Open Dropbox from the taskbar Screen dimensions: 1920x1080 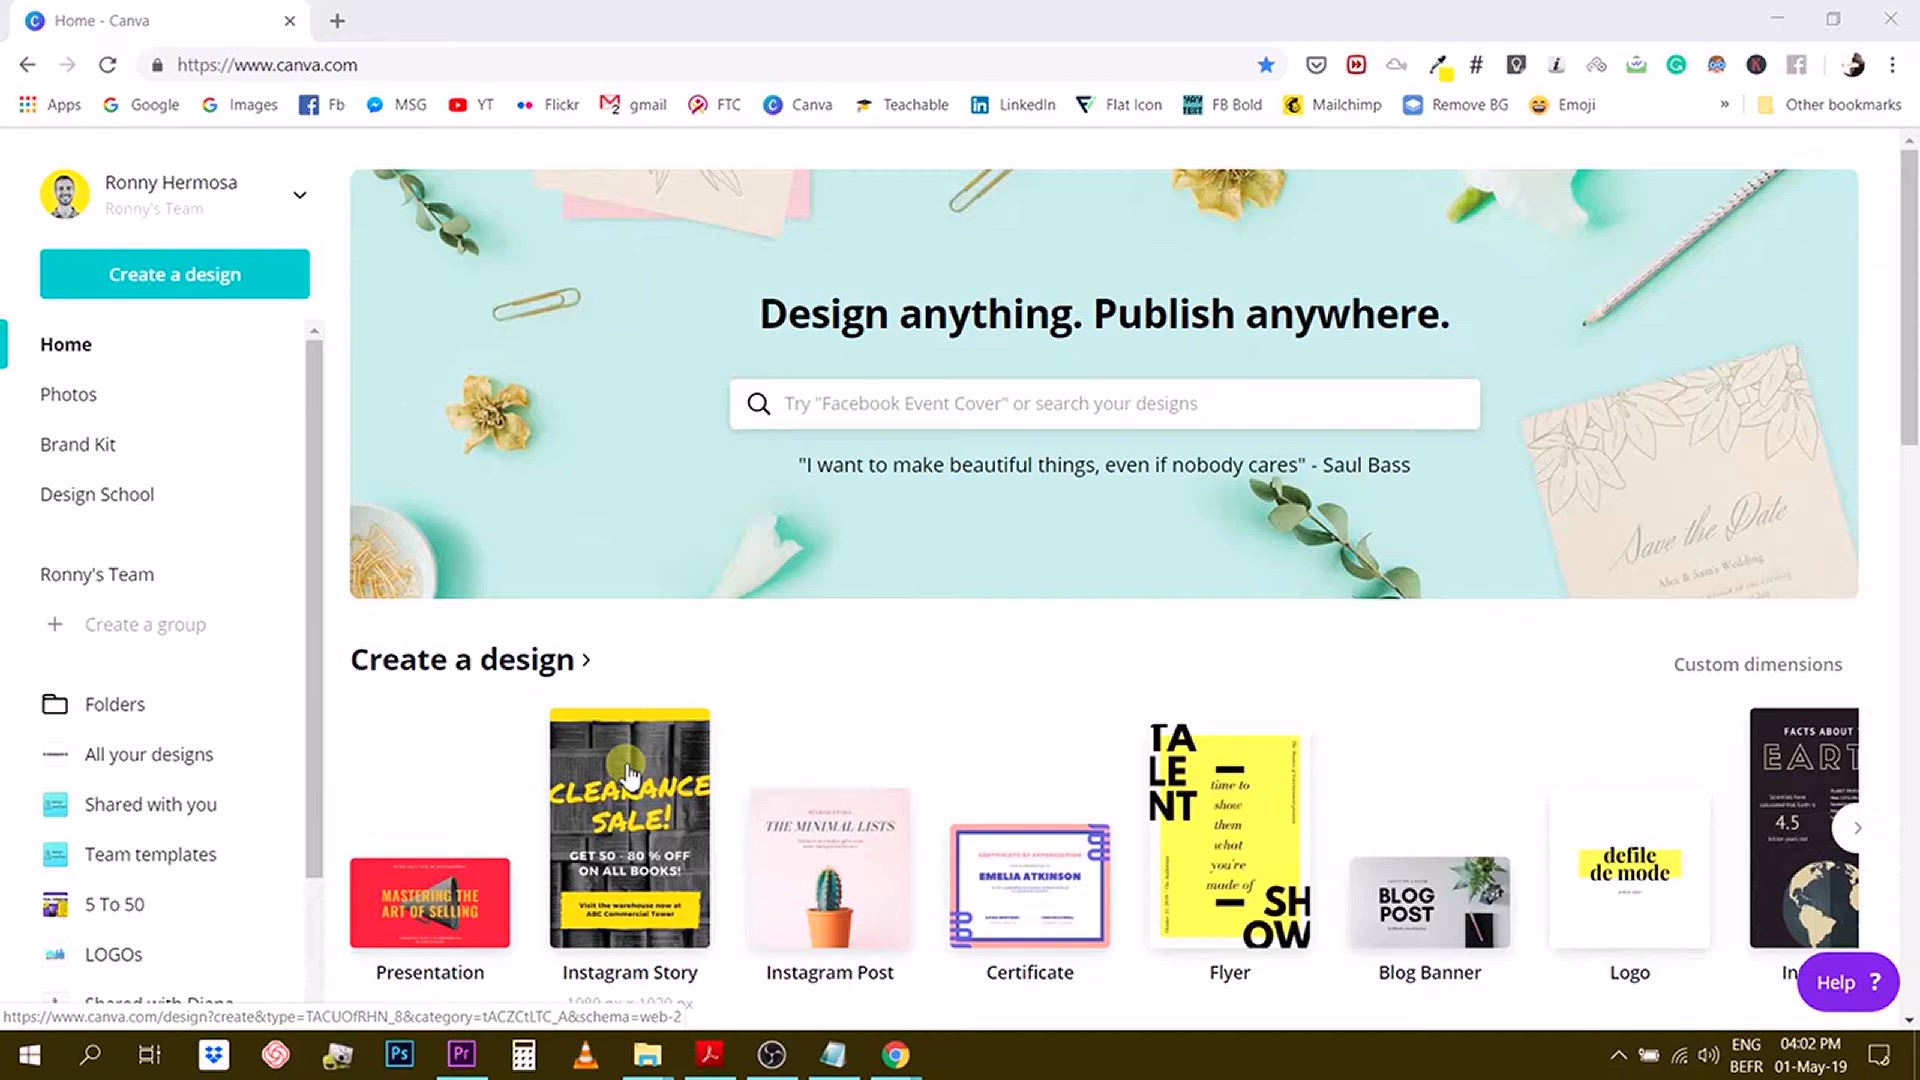pos(214,1055)
